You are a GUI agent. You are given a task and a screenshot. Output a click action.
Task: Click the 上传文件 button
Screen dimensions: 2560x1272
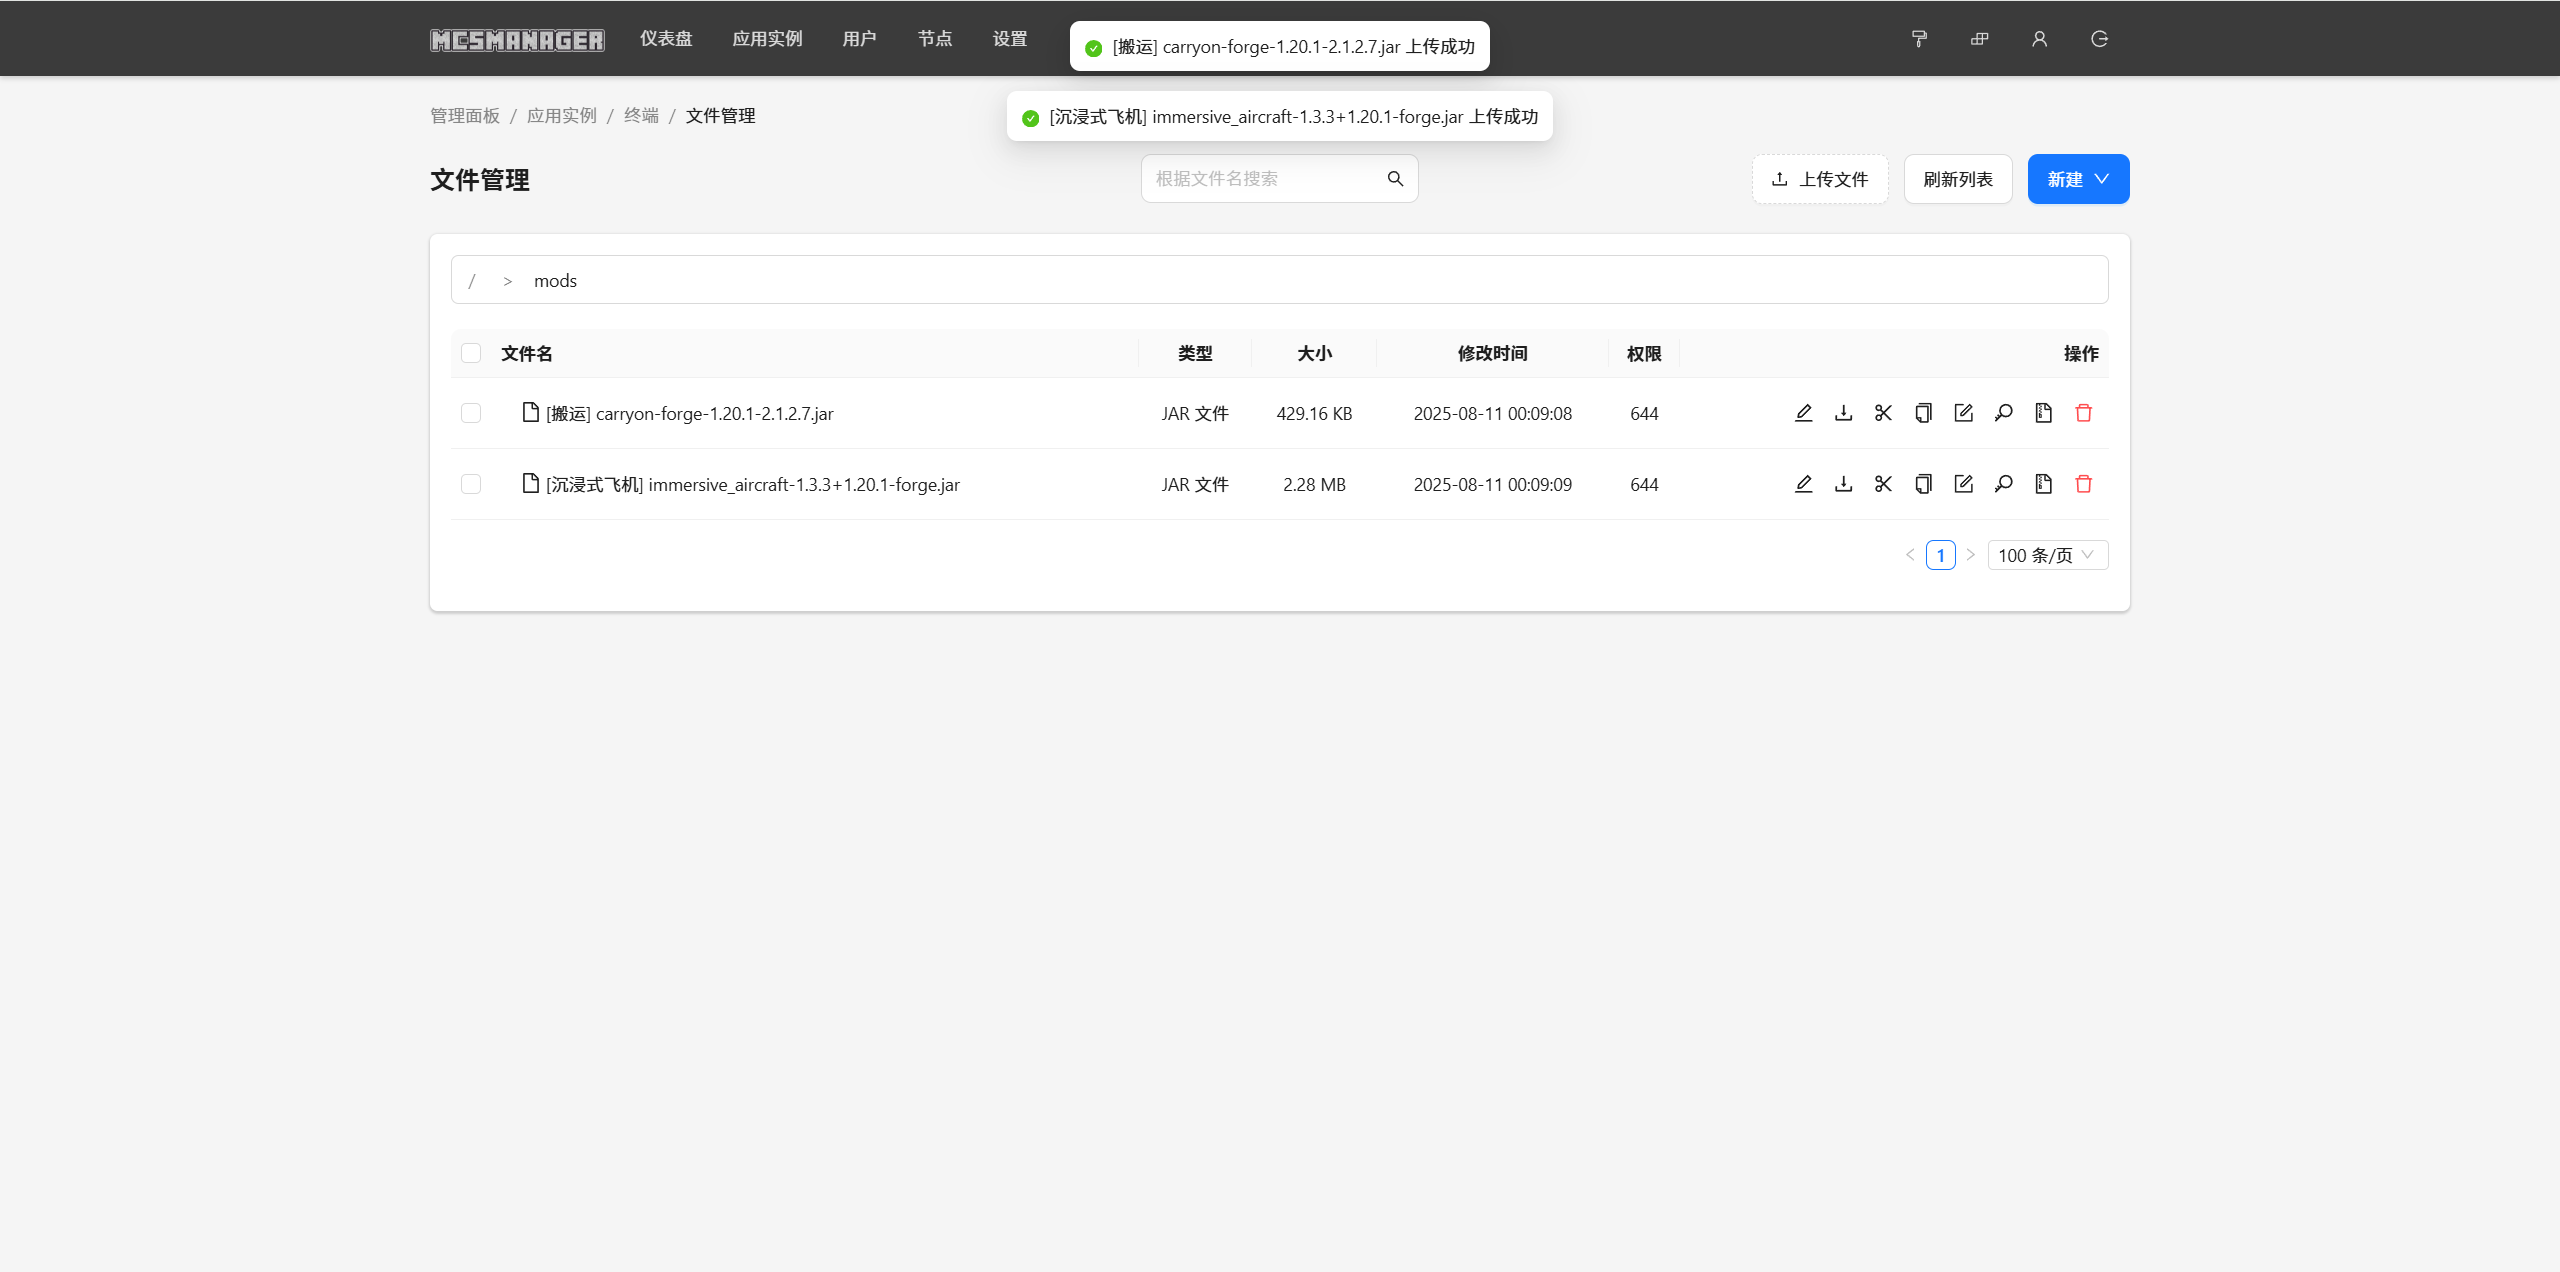(x=1820, y=179)
